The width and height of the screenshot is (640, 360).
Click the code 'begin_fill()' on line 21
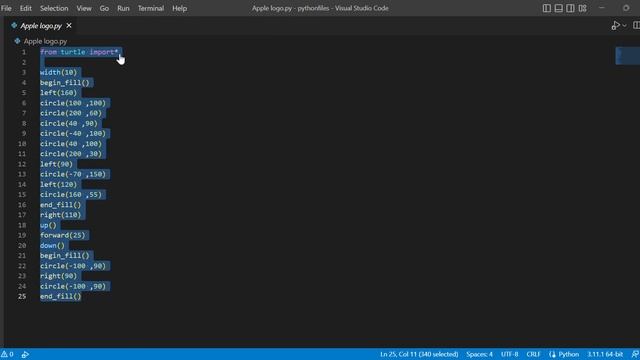click(x=64, y=256)
